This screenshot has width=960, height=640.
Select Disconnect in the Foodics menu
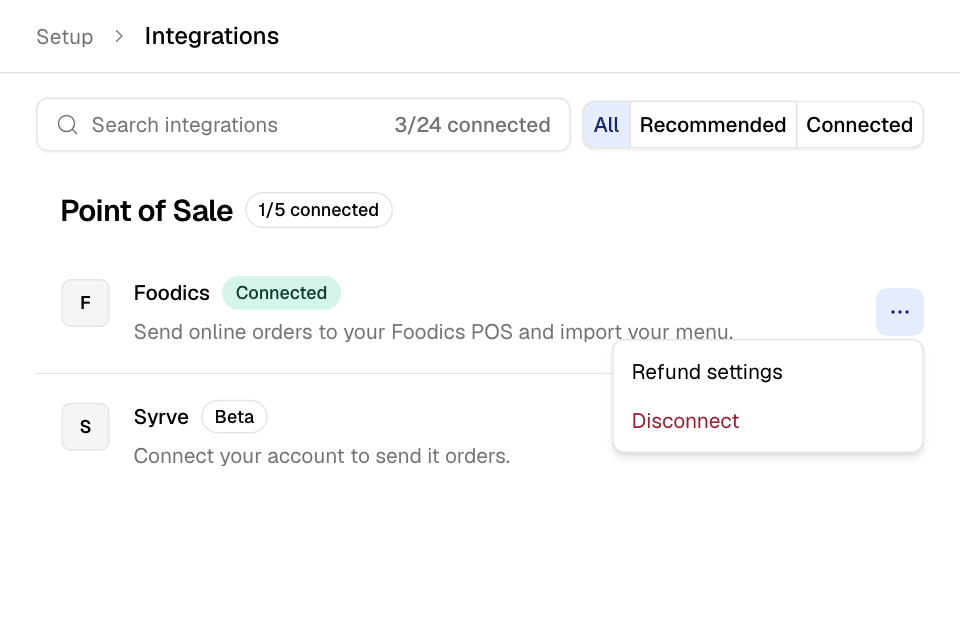[x=768, y=421]
